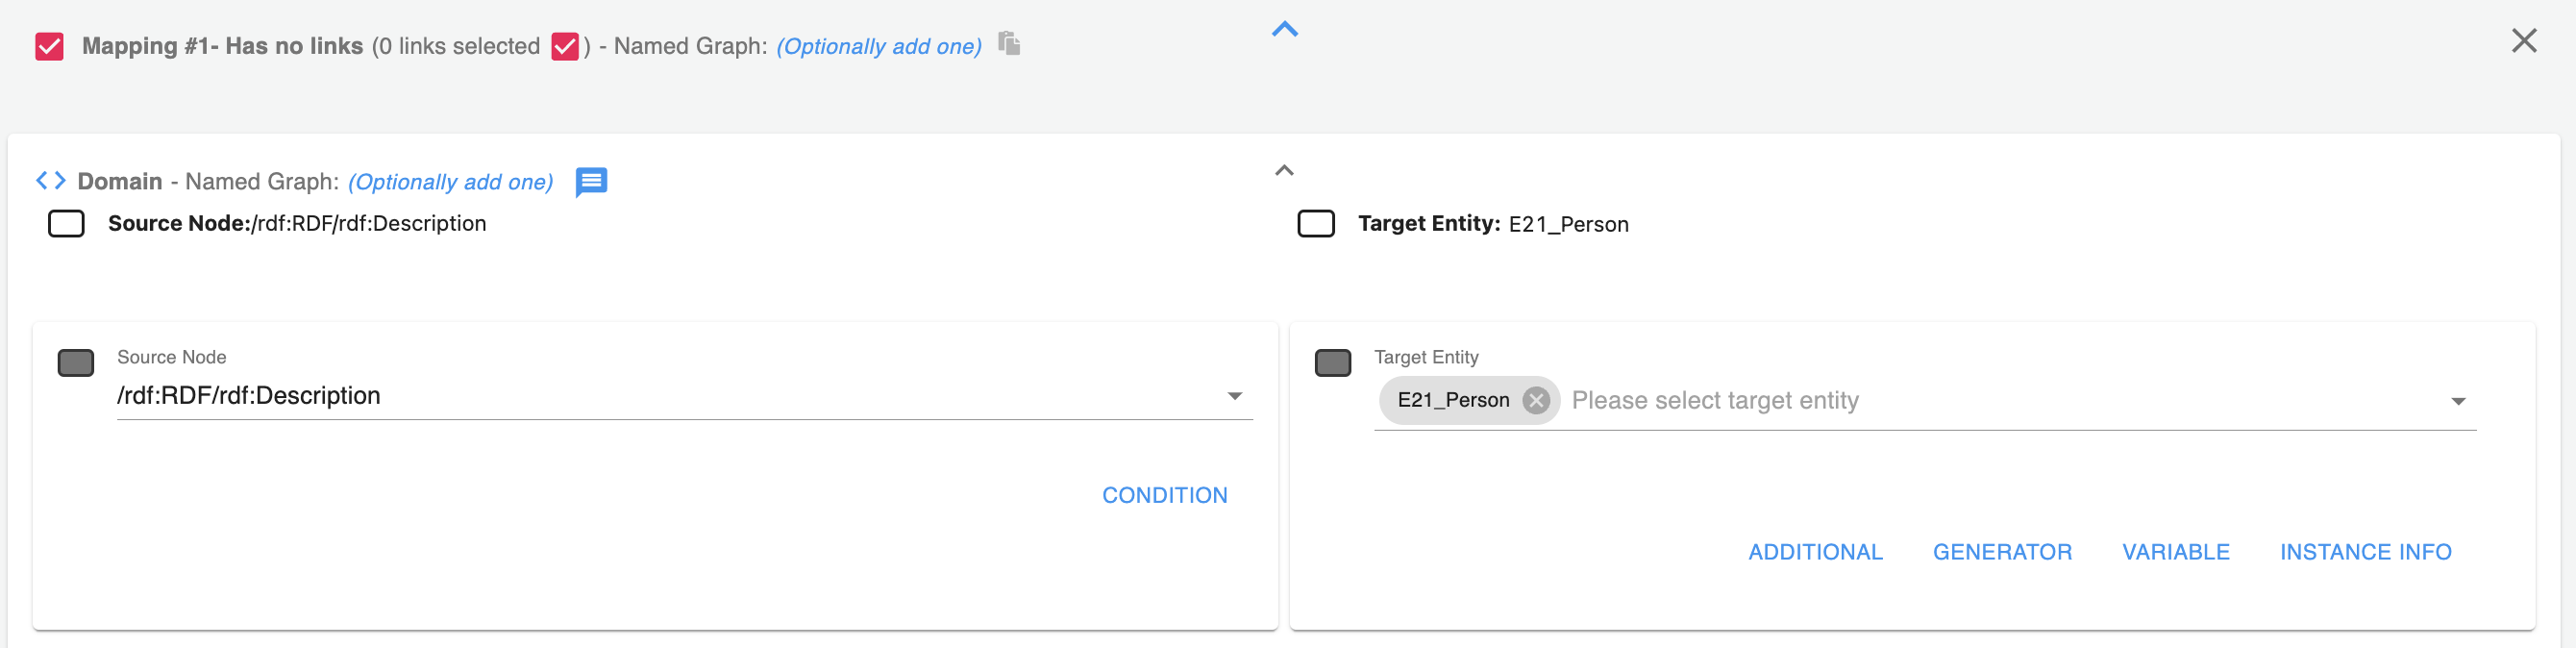This screenshot has width=2576, height=648.
Task: Remove the E21_Person chip
Action: tap(1536, 401)
